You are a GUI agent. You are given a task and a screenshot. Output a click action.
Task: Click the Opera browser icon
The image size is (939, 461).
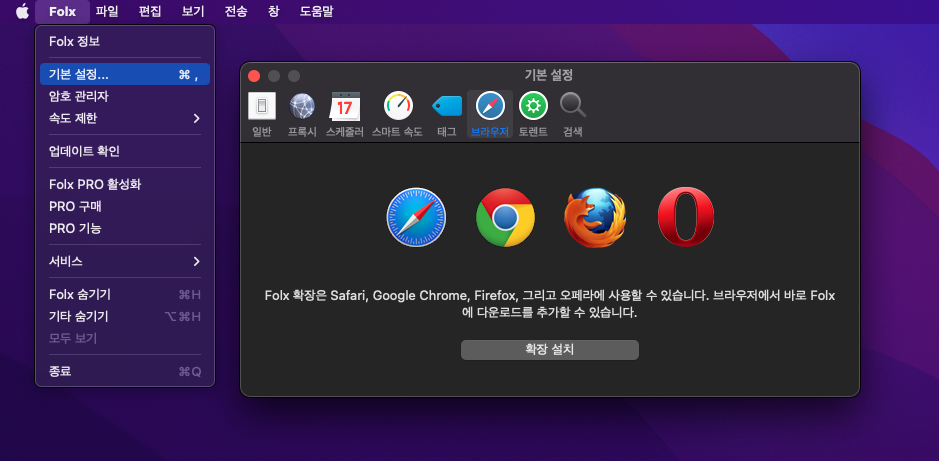[686, 217]
